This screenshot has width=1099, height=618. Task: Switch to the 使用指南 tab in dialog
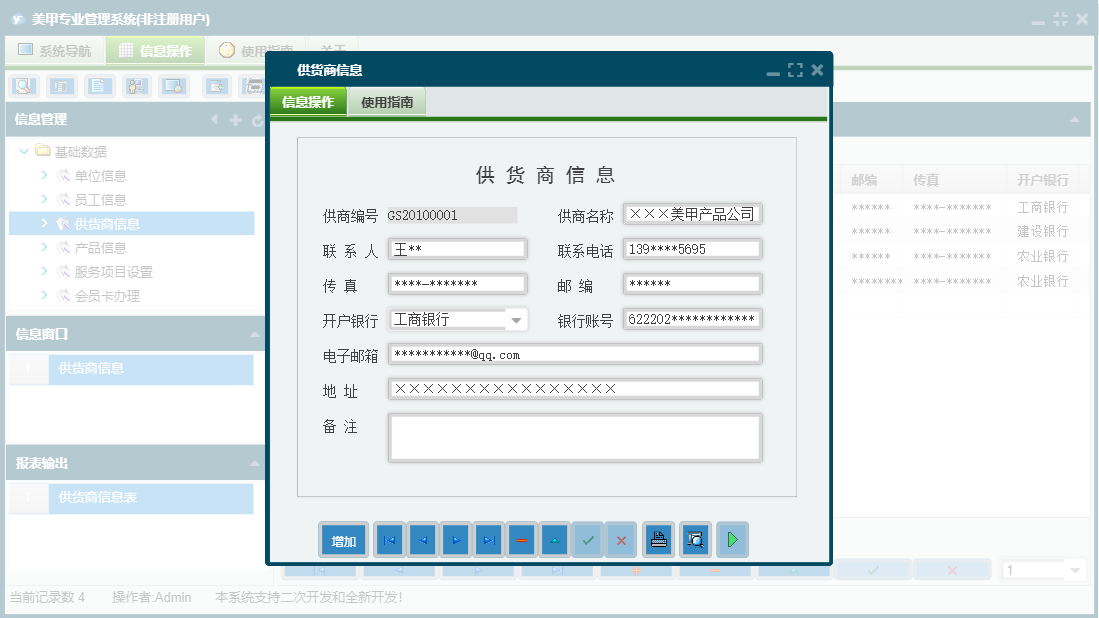point(386,101)
